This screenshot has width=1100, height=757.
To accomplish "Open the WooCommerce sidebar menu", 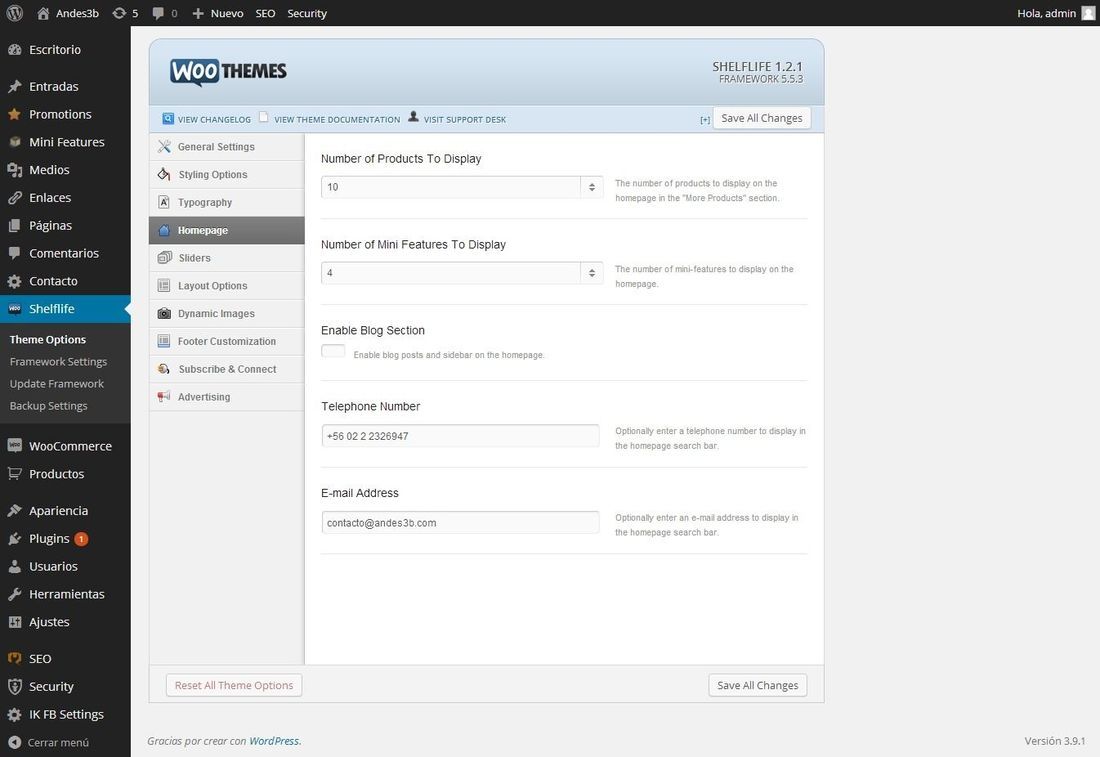I will tap(65, 446).
